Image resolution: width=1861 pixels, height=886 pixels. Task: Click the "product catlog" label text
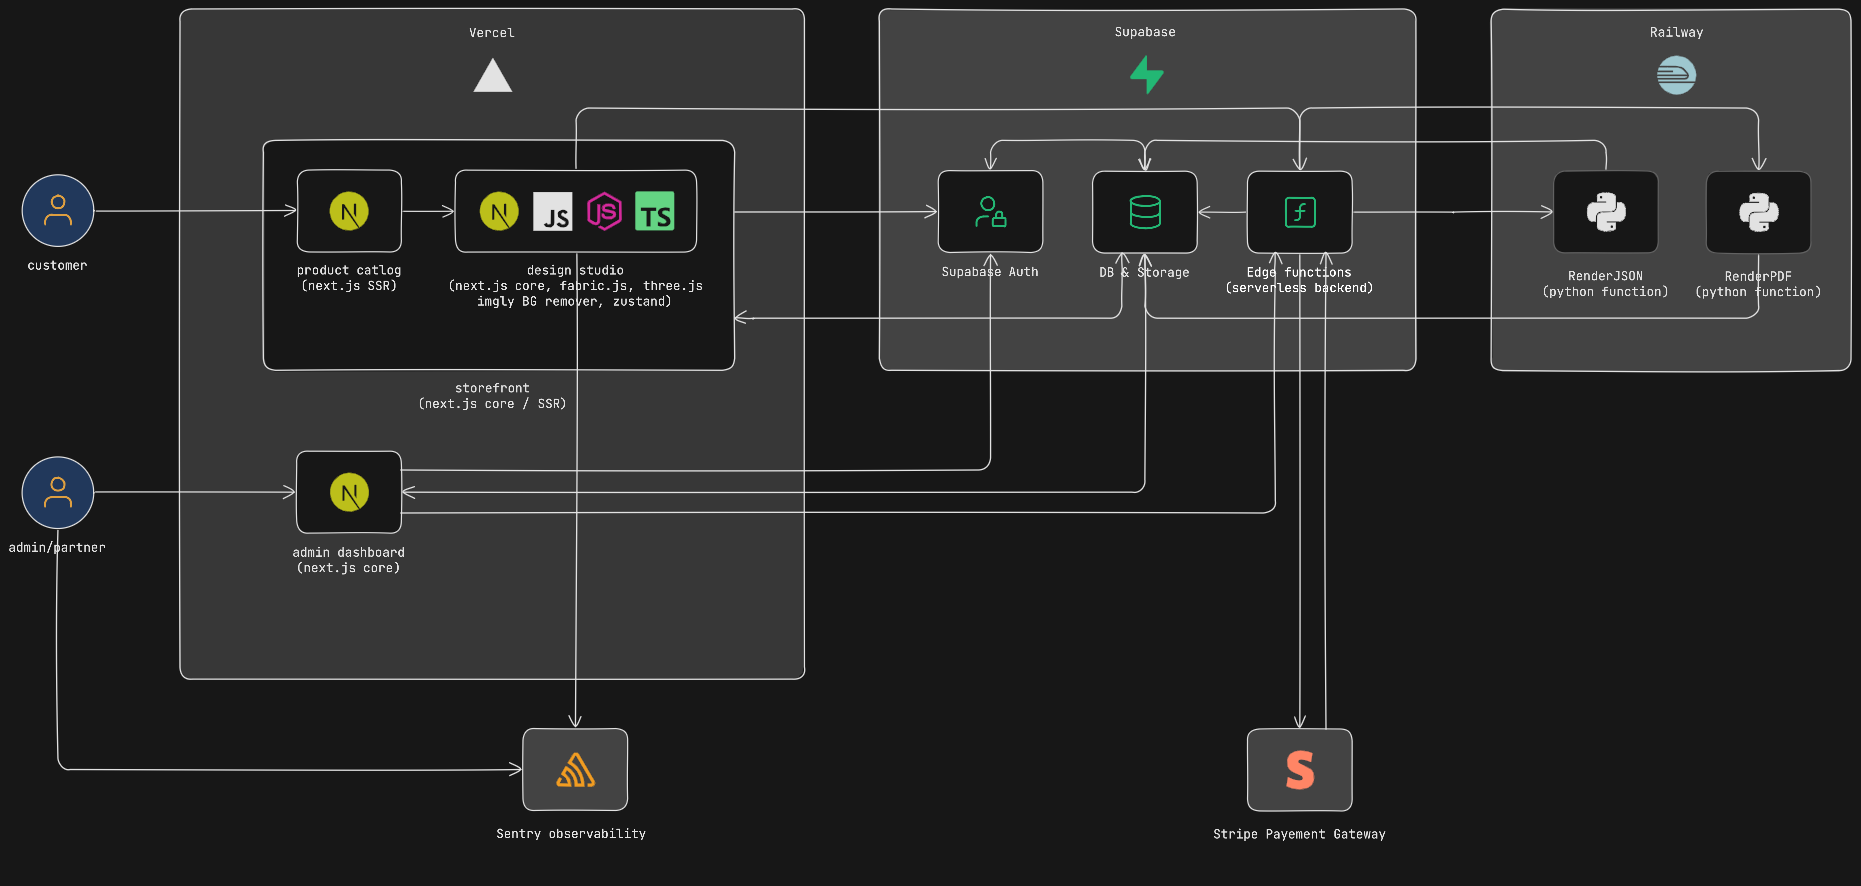point(349,270)
